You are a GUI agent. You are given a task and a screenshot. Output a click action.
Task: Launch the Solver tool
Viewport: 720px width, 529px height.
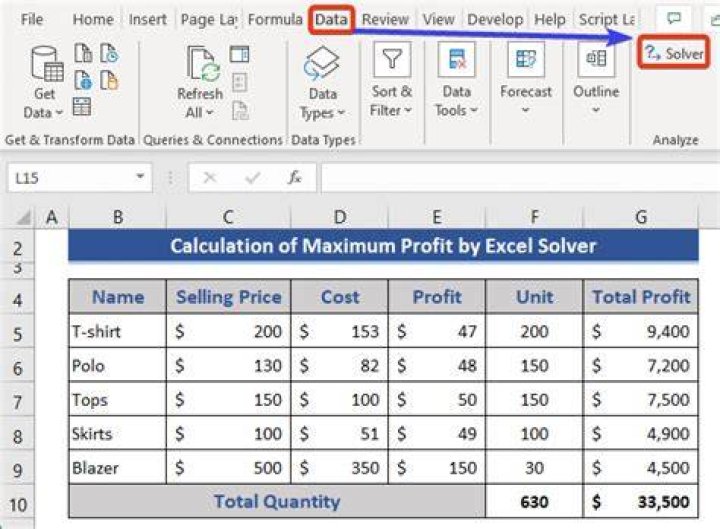click(674, 53)
